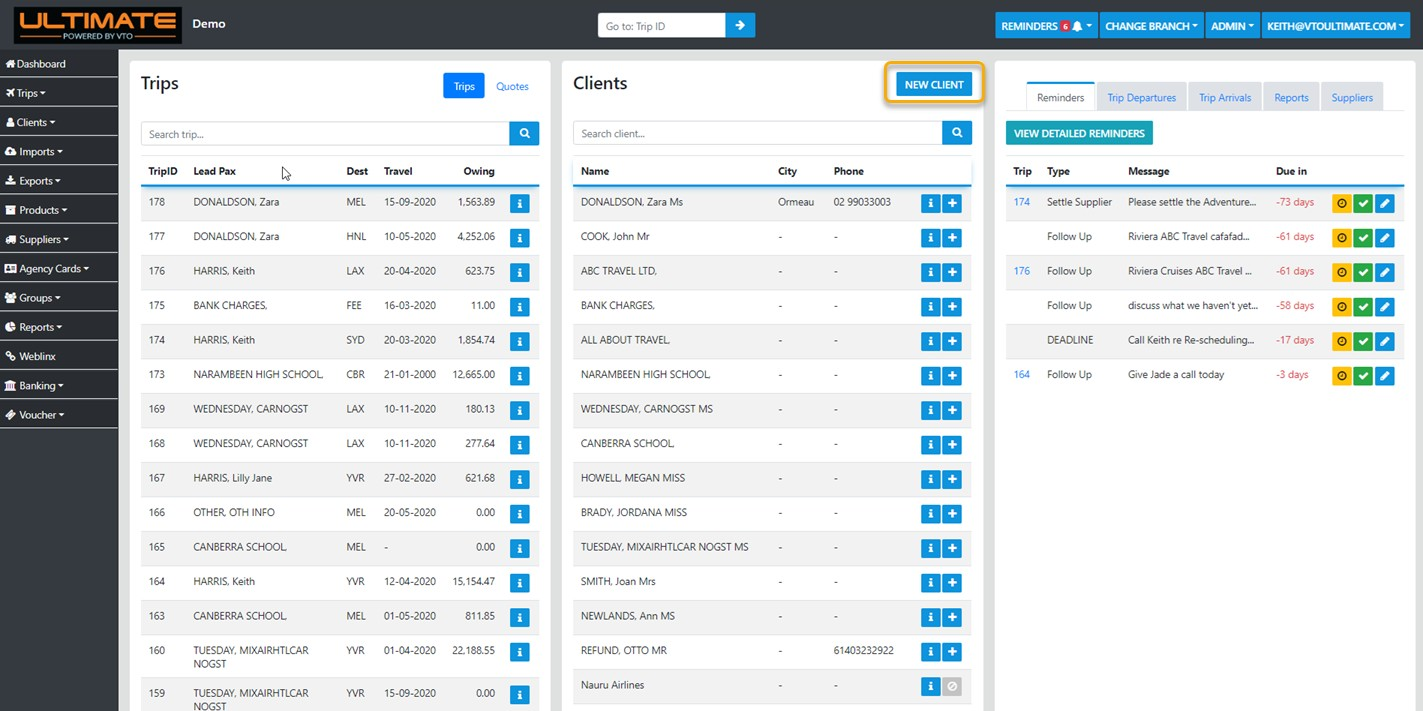Click the client search magnifier button
The height and width of the screenshot is (711, 1423).
[x=957, y=133]
